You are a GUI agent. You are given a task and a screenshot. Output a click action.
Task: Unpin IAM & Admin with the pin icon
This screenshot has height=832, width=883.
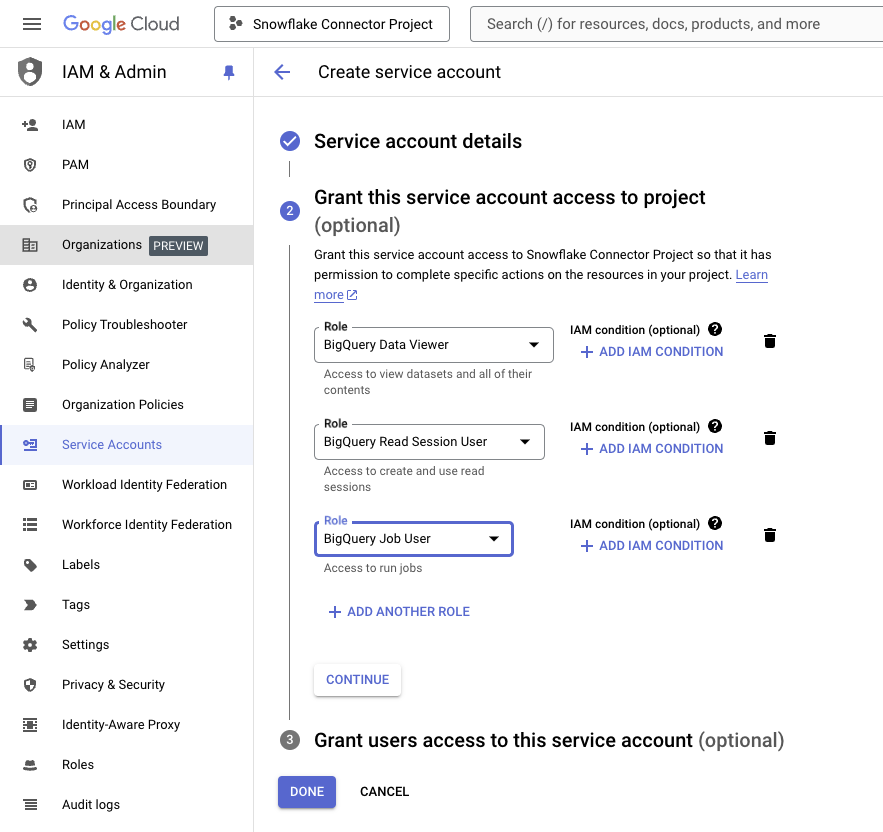coord(229,72)
